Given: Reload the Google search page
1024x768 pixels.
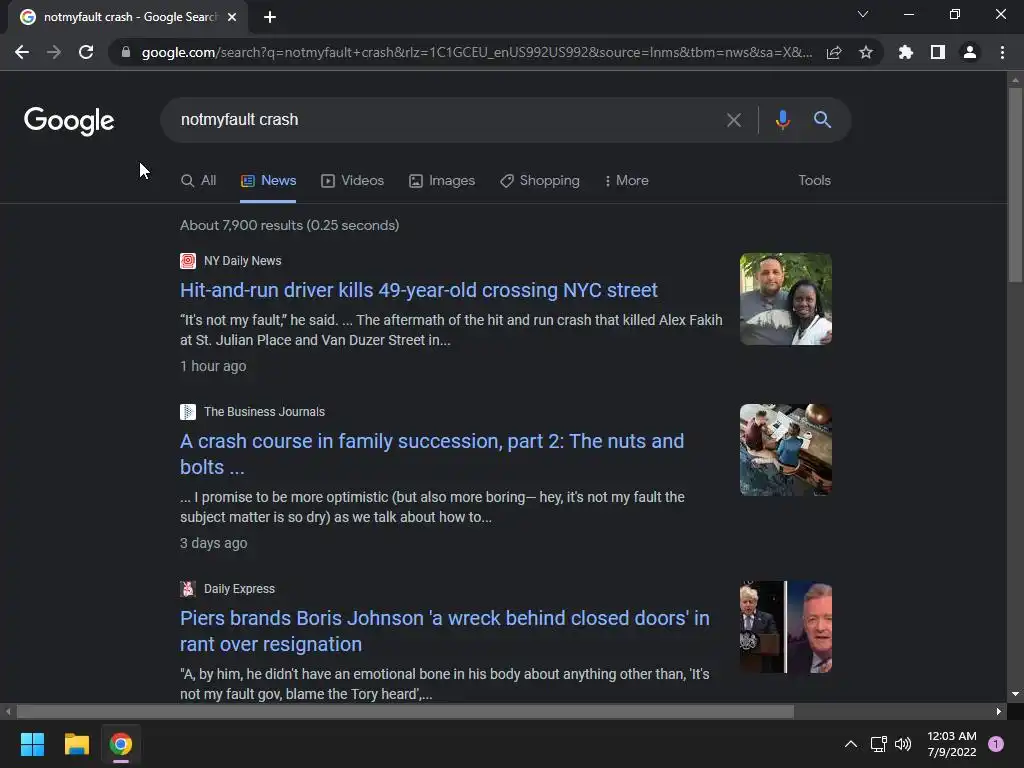Looking at the screenshot, I should (86, 52).
